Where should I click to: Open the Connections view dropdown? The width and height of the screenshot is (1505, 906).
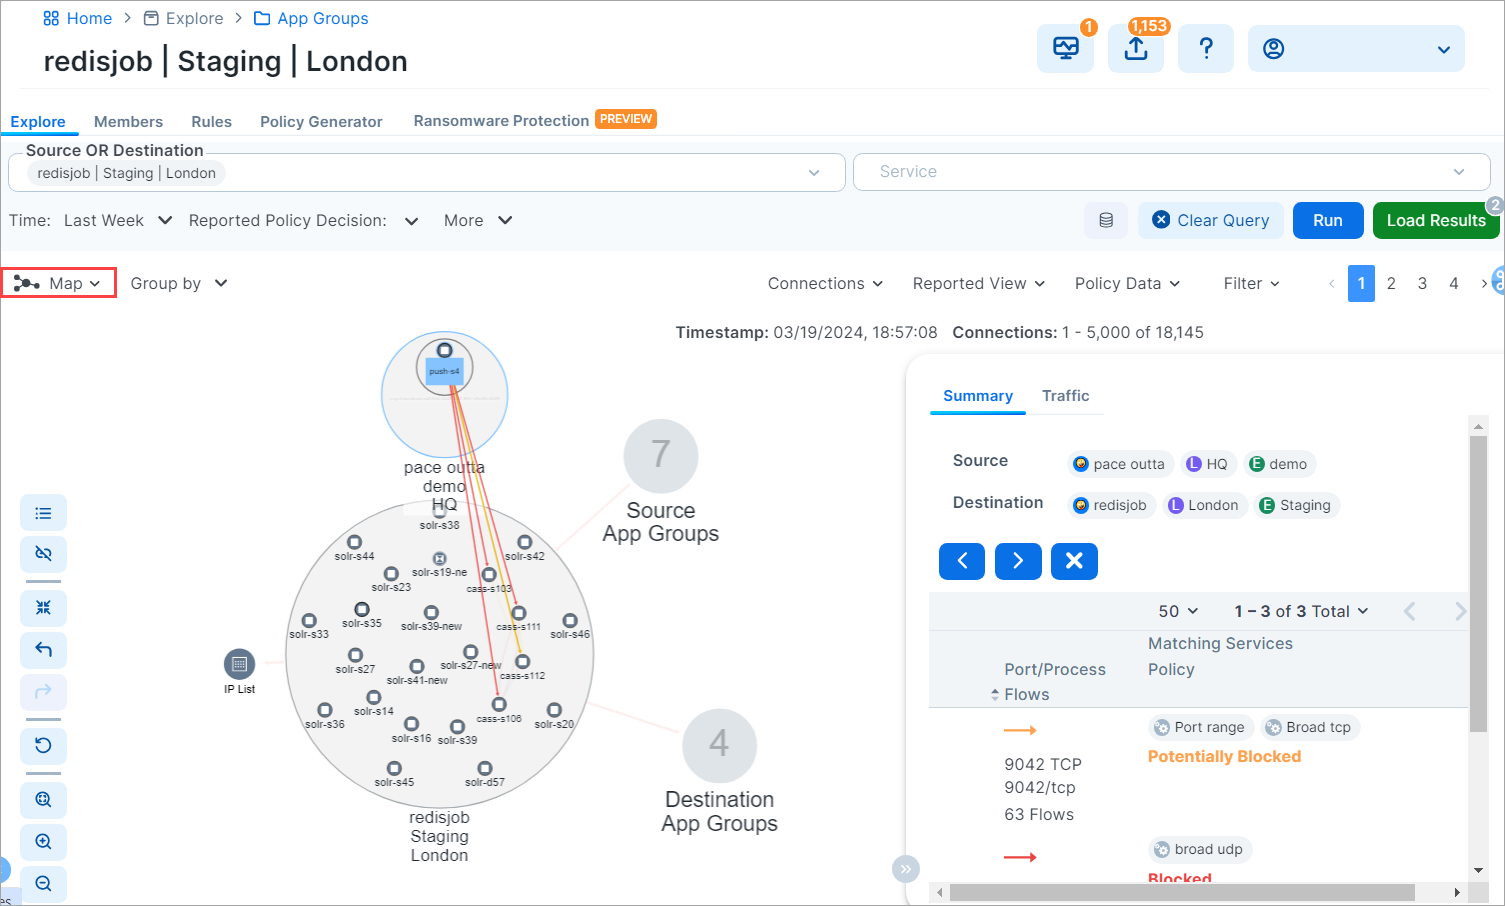coord(824,283)
